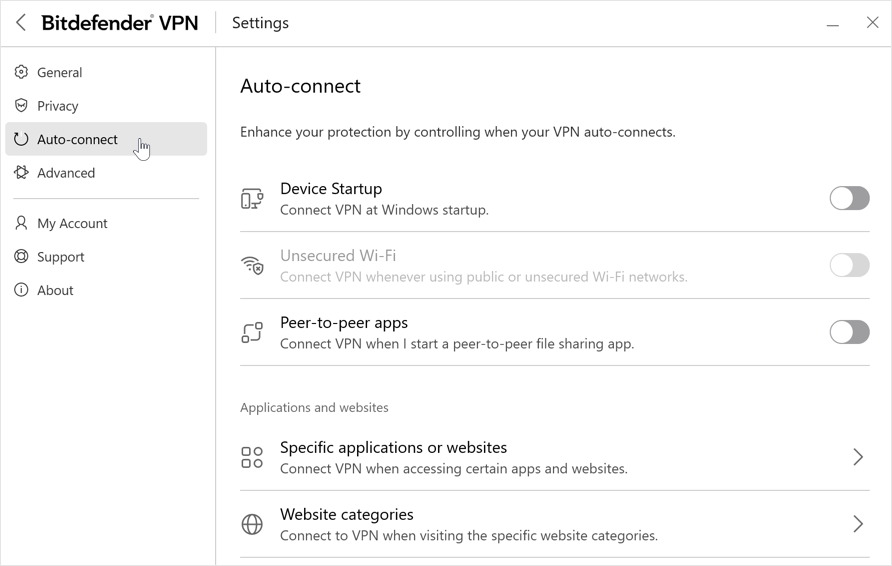The image size is (892, 566).
Task: Open My Account page
Action: 106,223
